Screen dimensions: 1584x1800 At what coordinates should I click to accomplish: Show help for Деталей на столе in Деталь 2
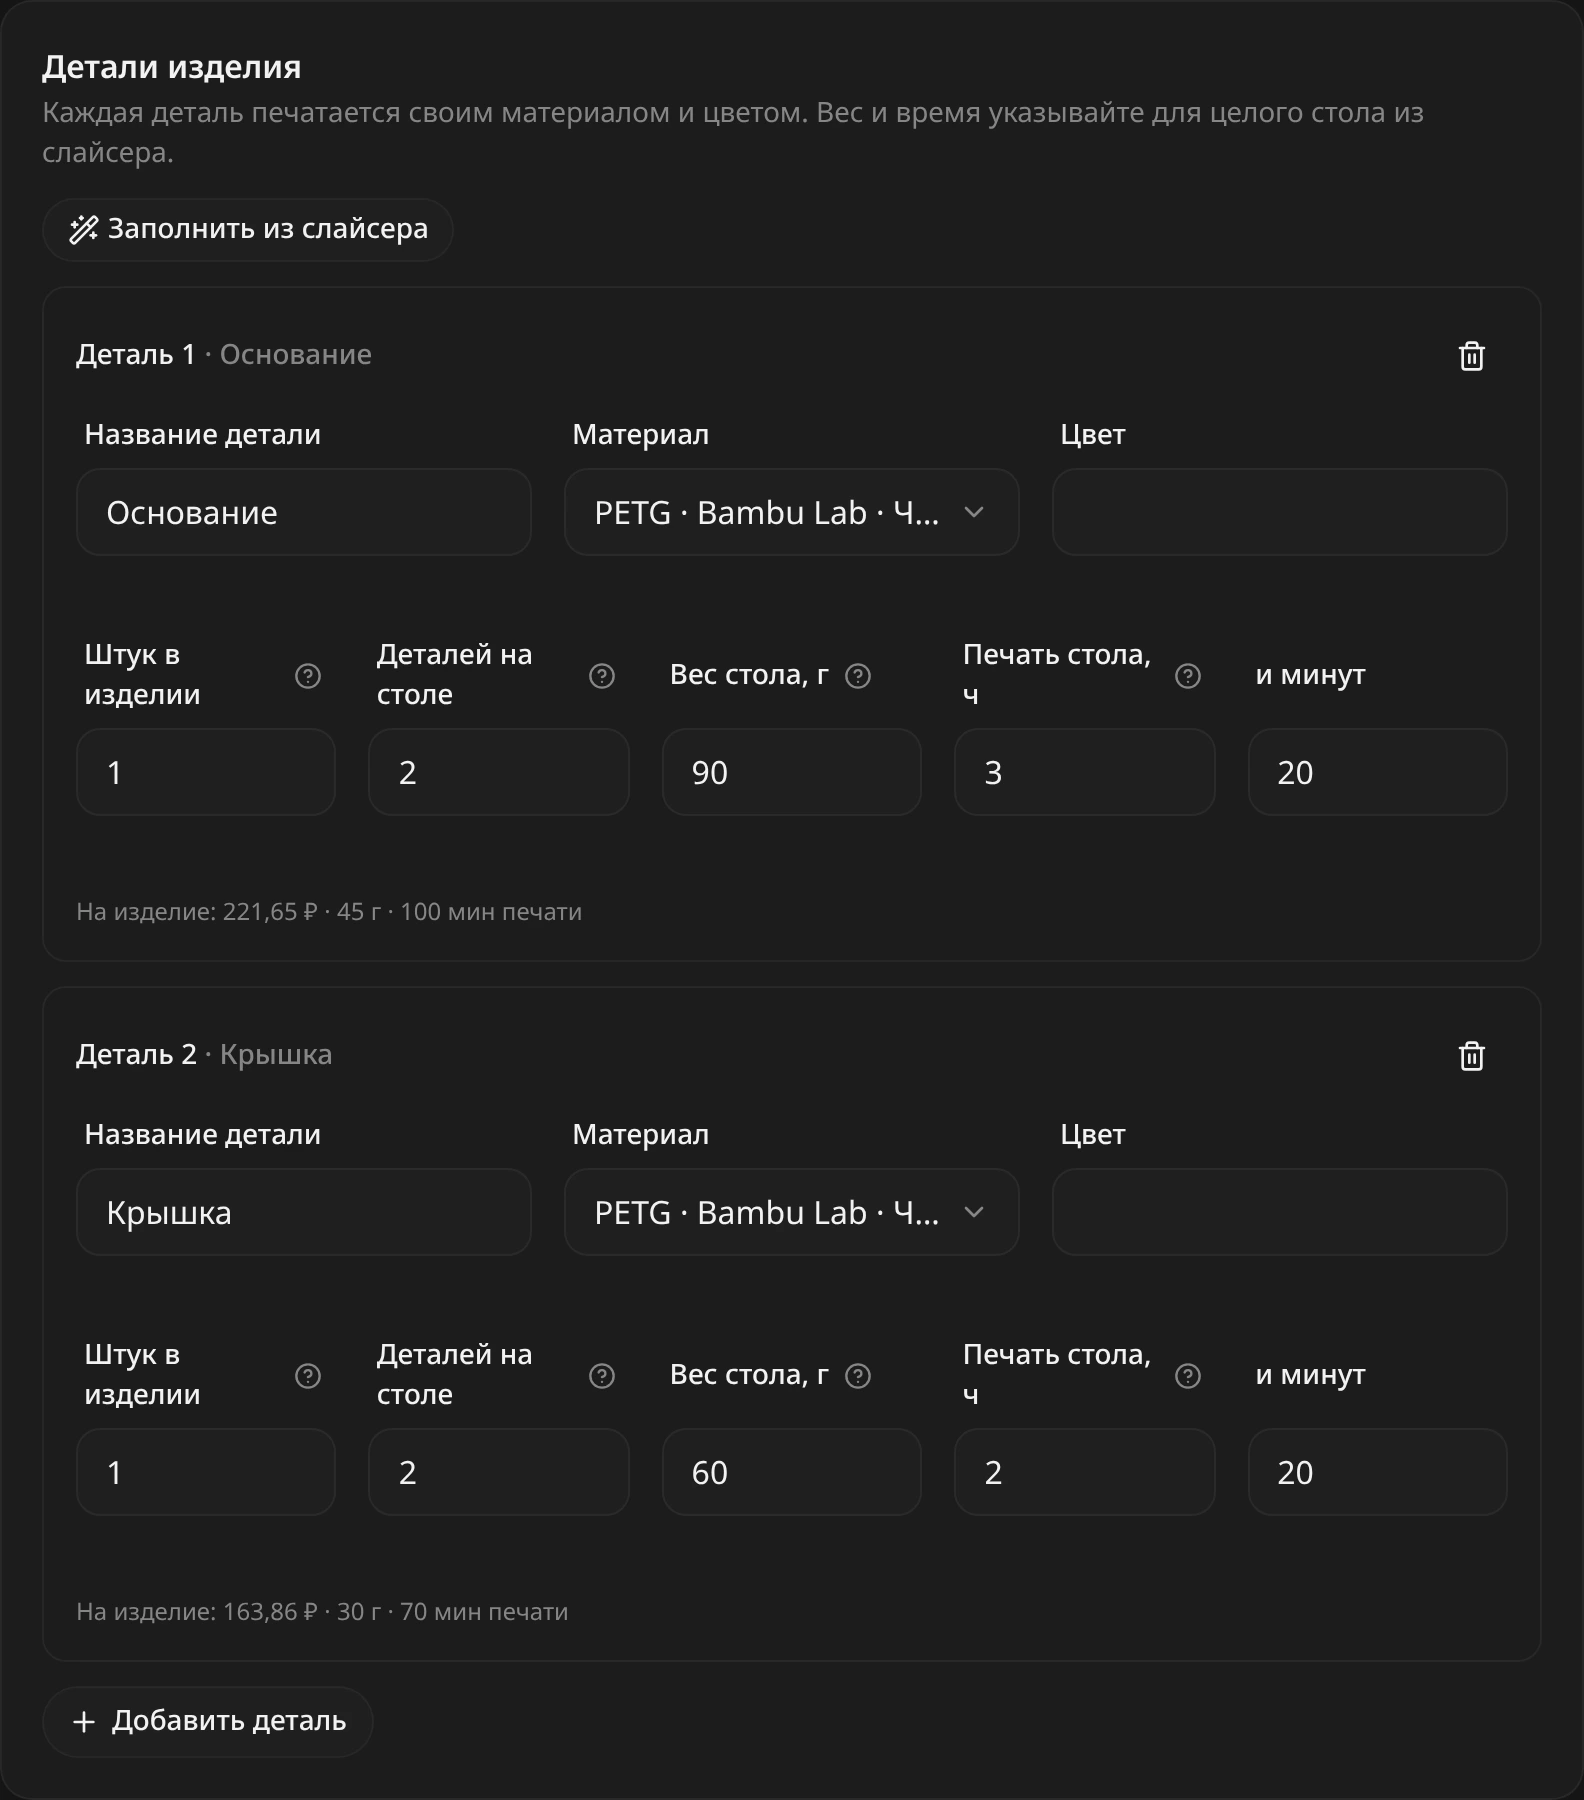click(601, 1376)
